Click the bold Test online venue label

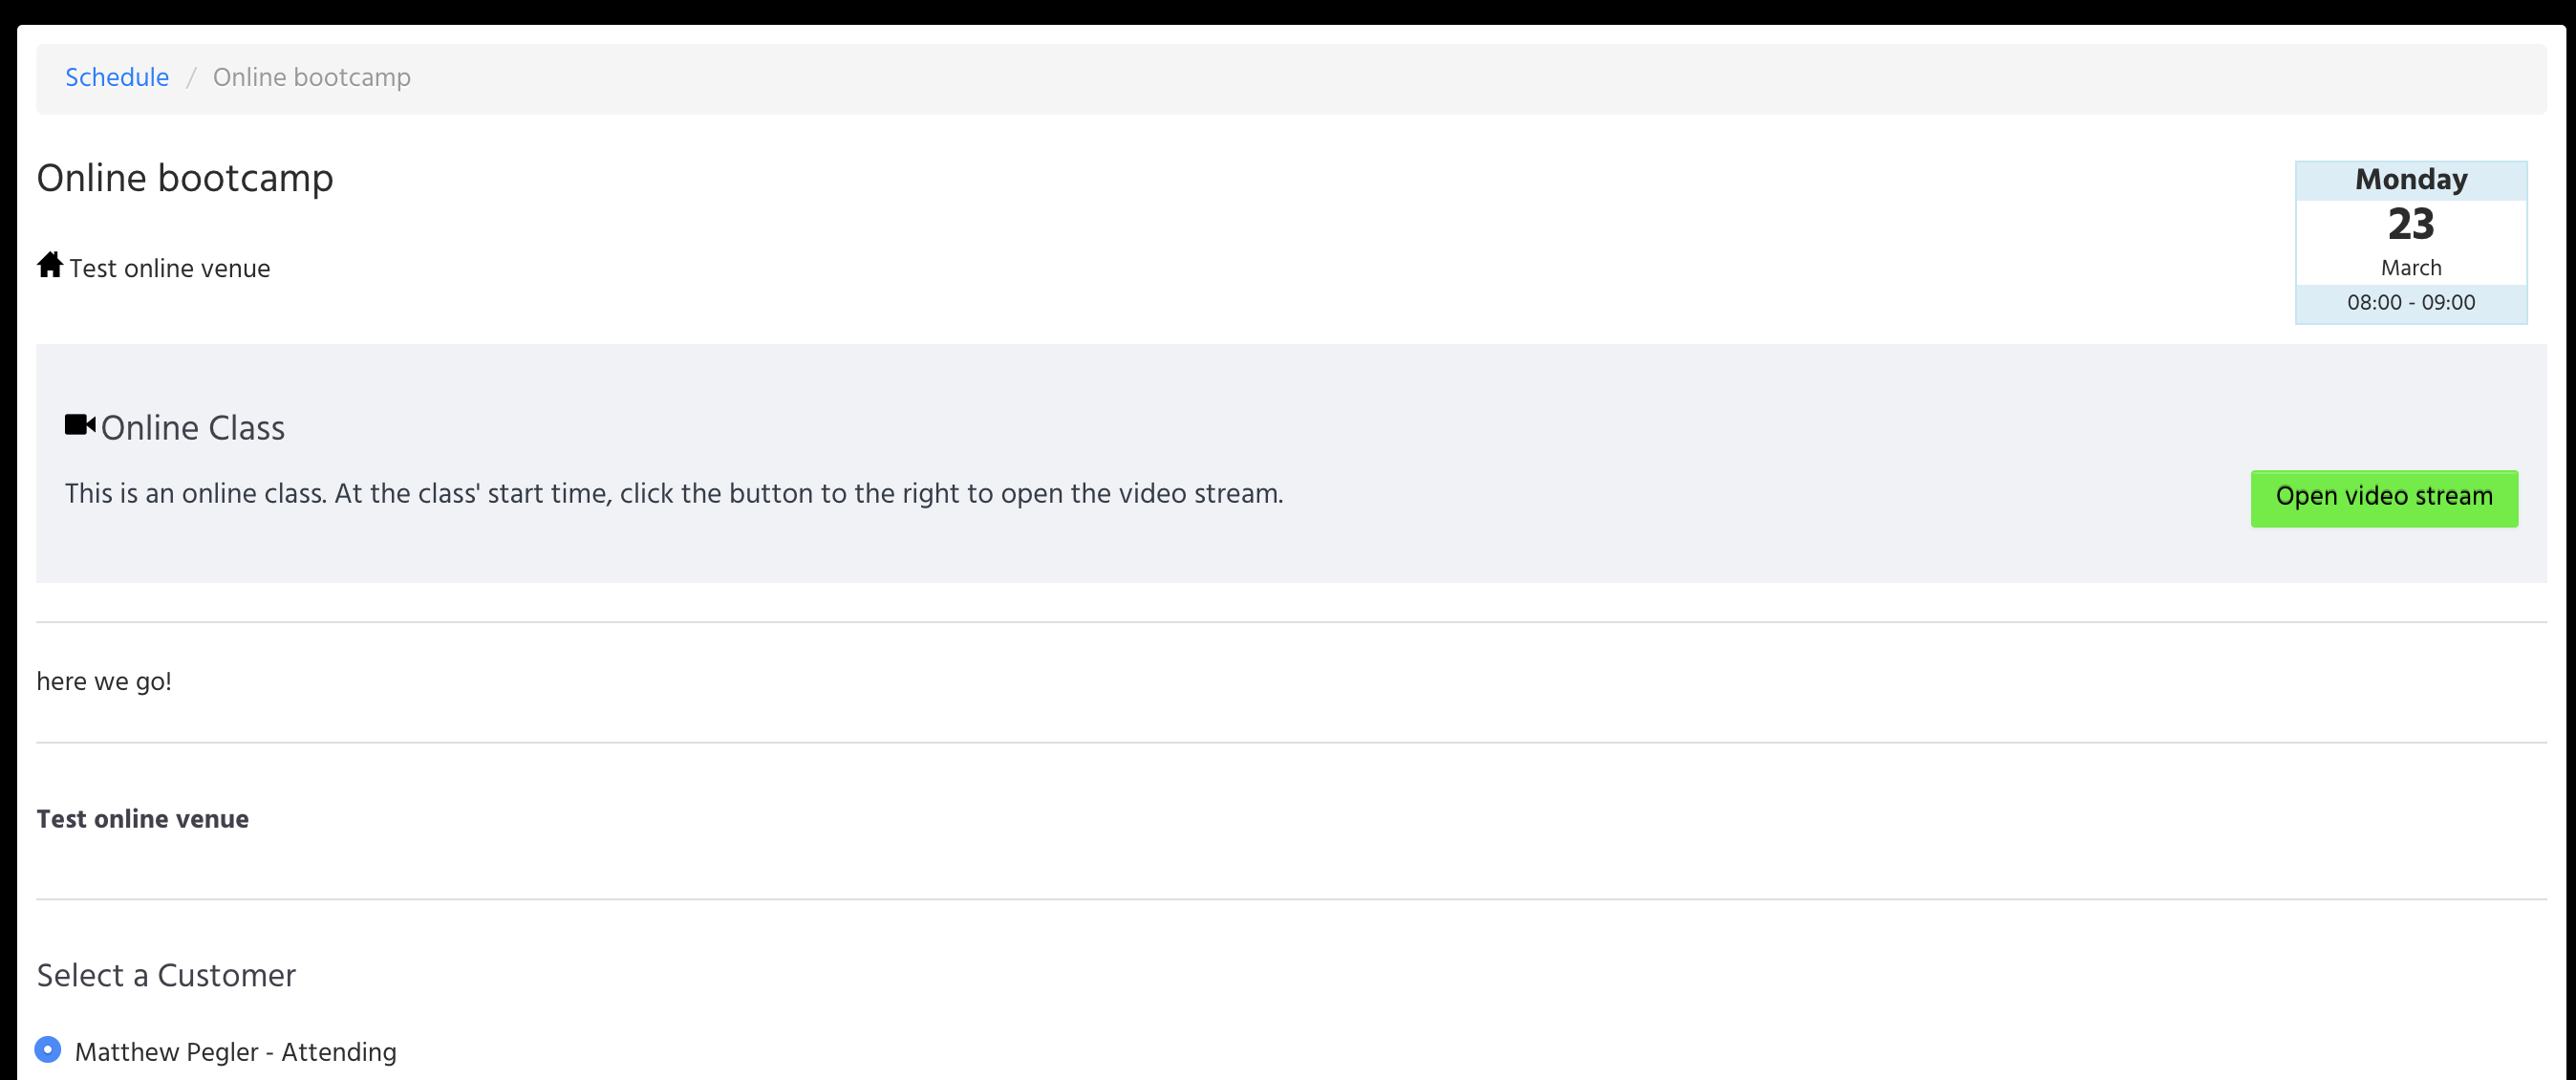143,819
